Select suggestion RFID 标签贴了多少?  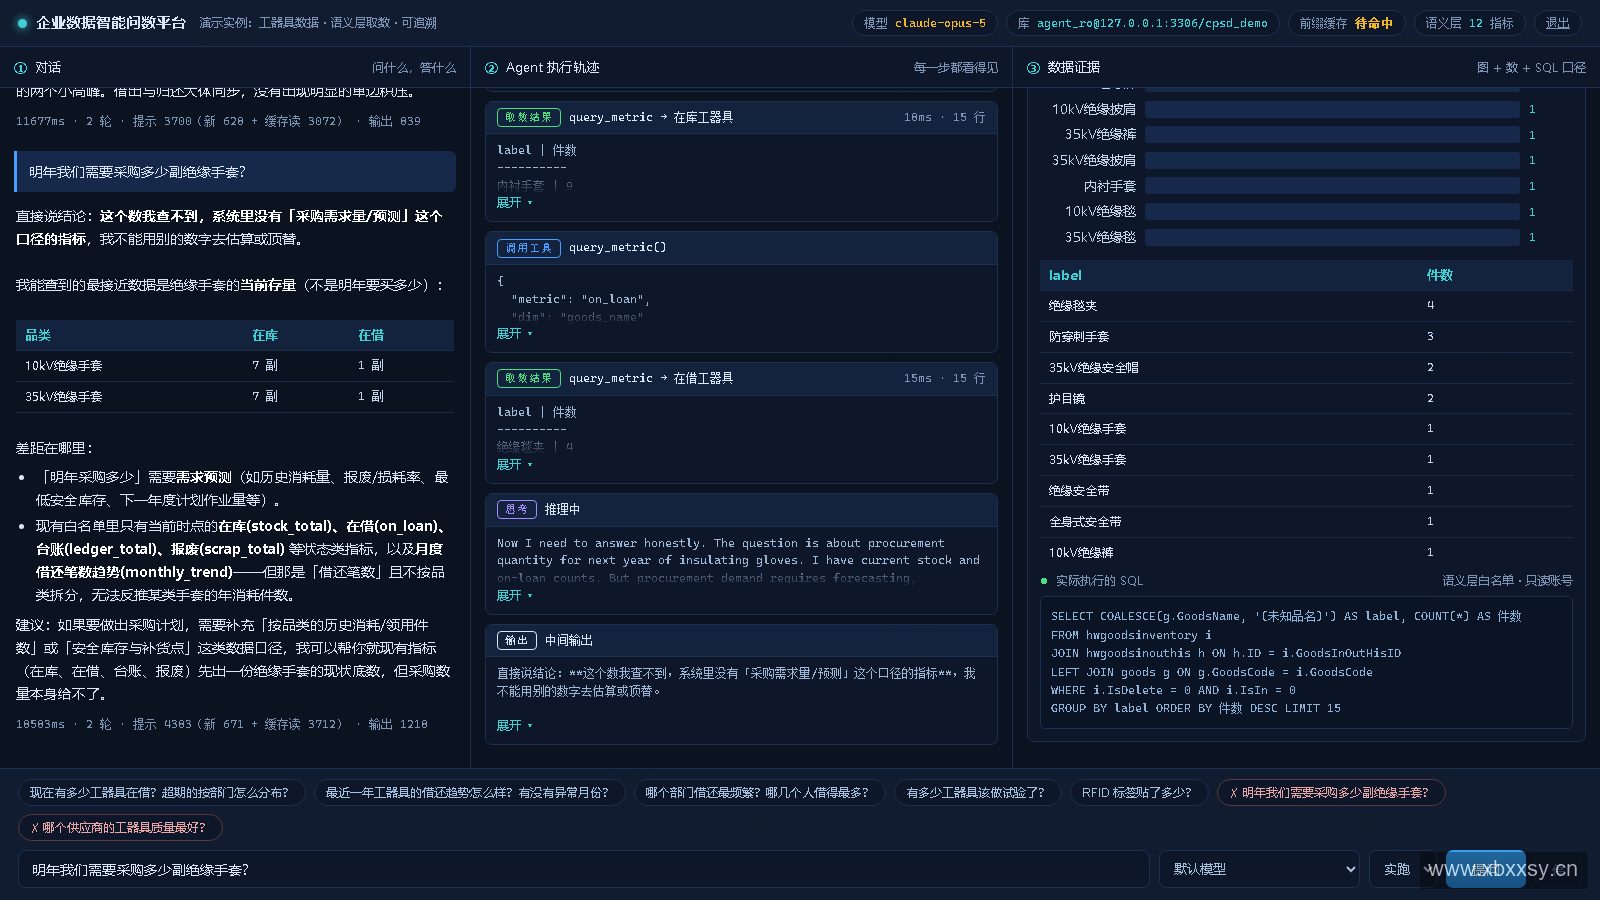[1137, 793]
